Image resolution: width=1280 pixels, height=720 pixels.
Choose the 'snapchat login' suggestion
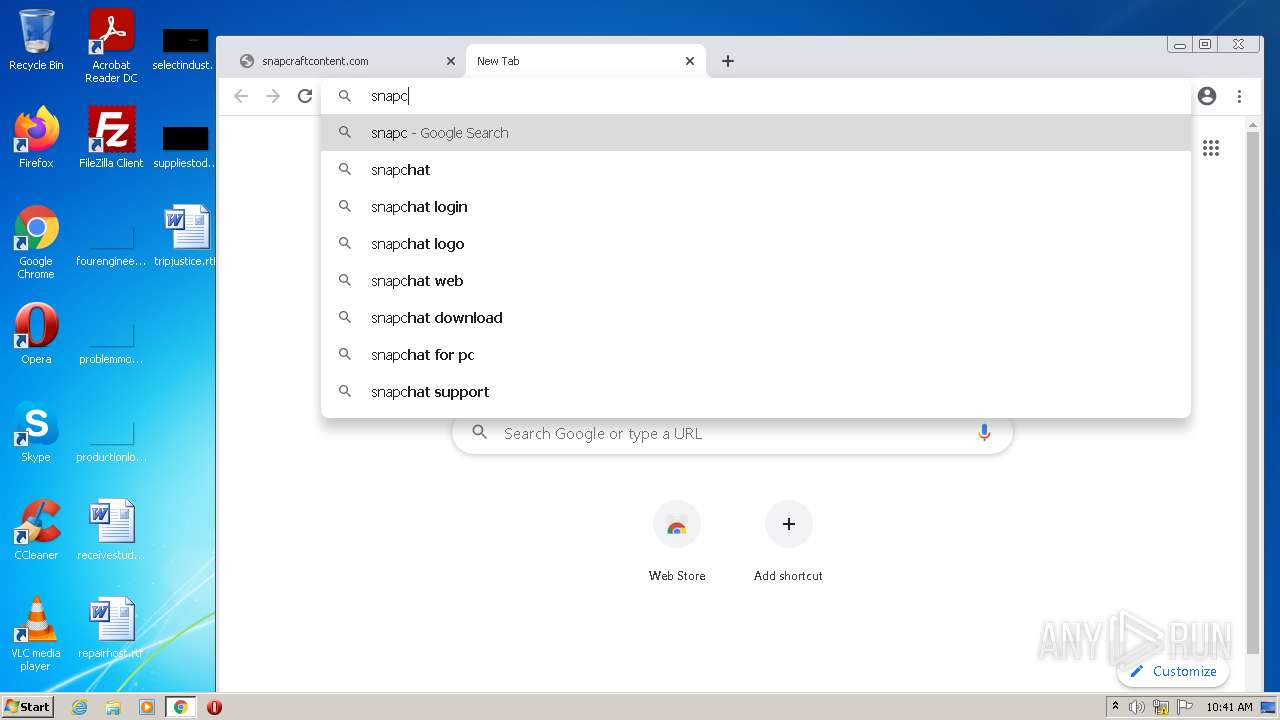(756, 207)
